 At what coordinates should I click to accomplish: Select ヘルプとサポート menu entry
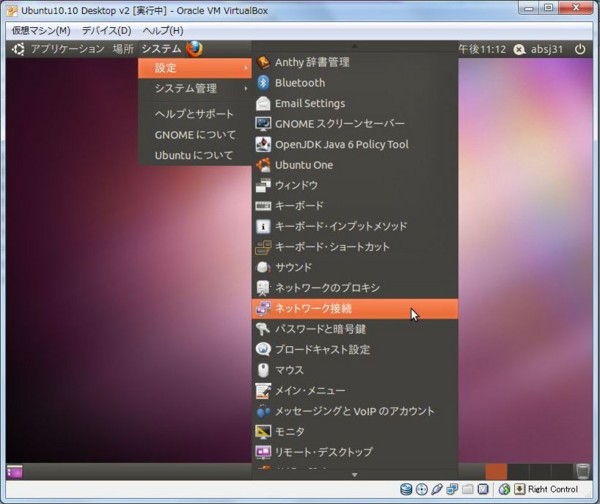[195, 114]
